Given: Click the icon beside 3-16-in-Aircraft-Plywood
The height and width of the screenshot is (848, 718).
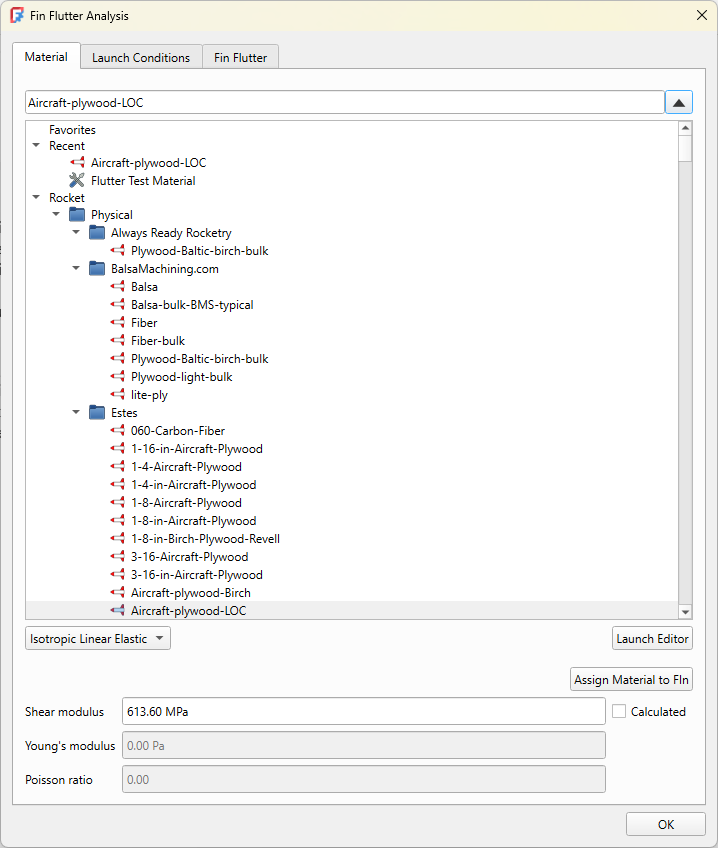Looking at the screenshot, I should click(x=117, y=574).
